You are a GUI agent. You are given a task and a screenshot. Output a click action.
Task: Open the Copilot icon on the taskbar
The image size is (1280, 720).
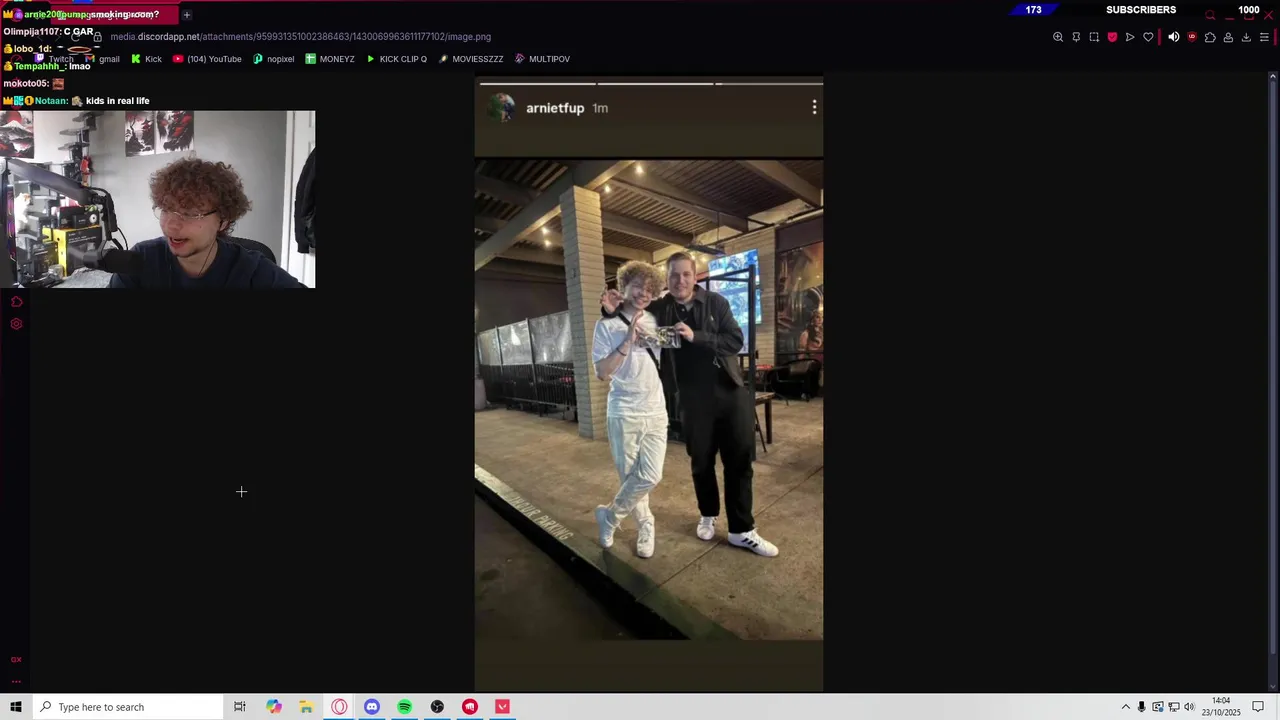click(x=274, y=707)
